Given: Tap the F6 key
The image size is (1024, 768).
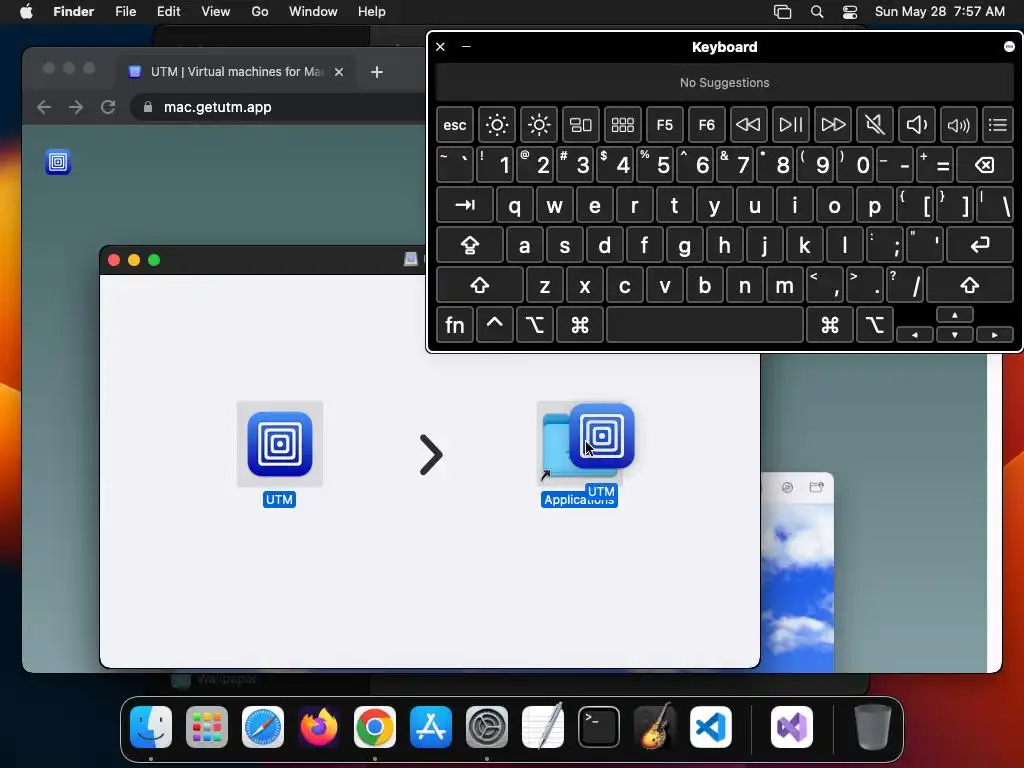Looking at the screenshot, I should pos(707,125).
